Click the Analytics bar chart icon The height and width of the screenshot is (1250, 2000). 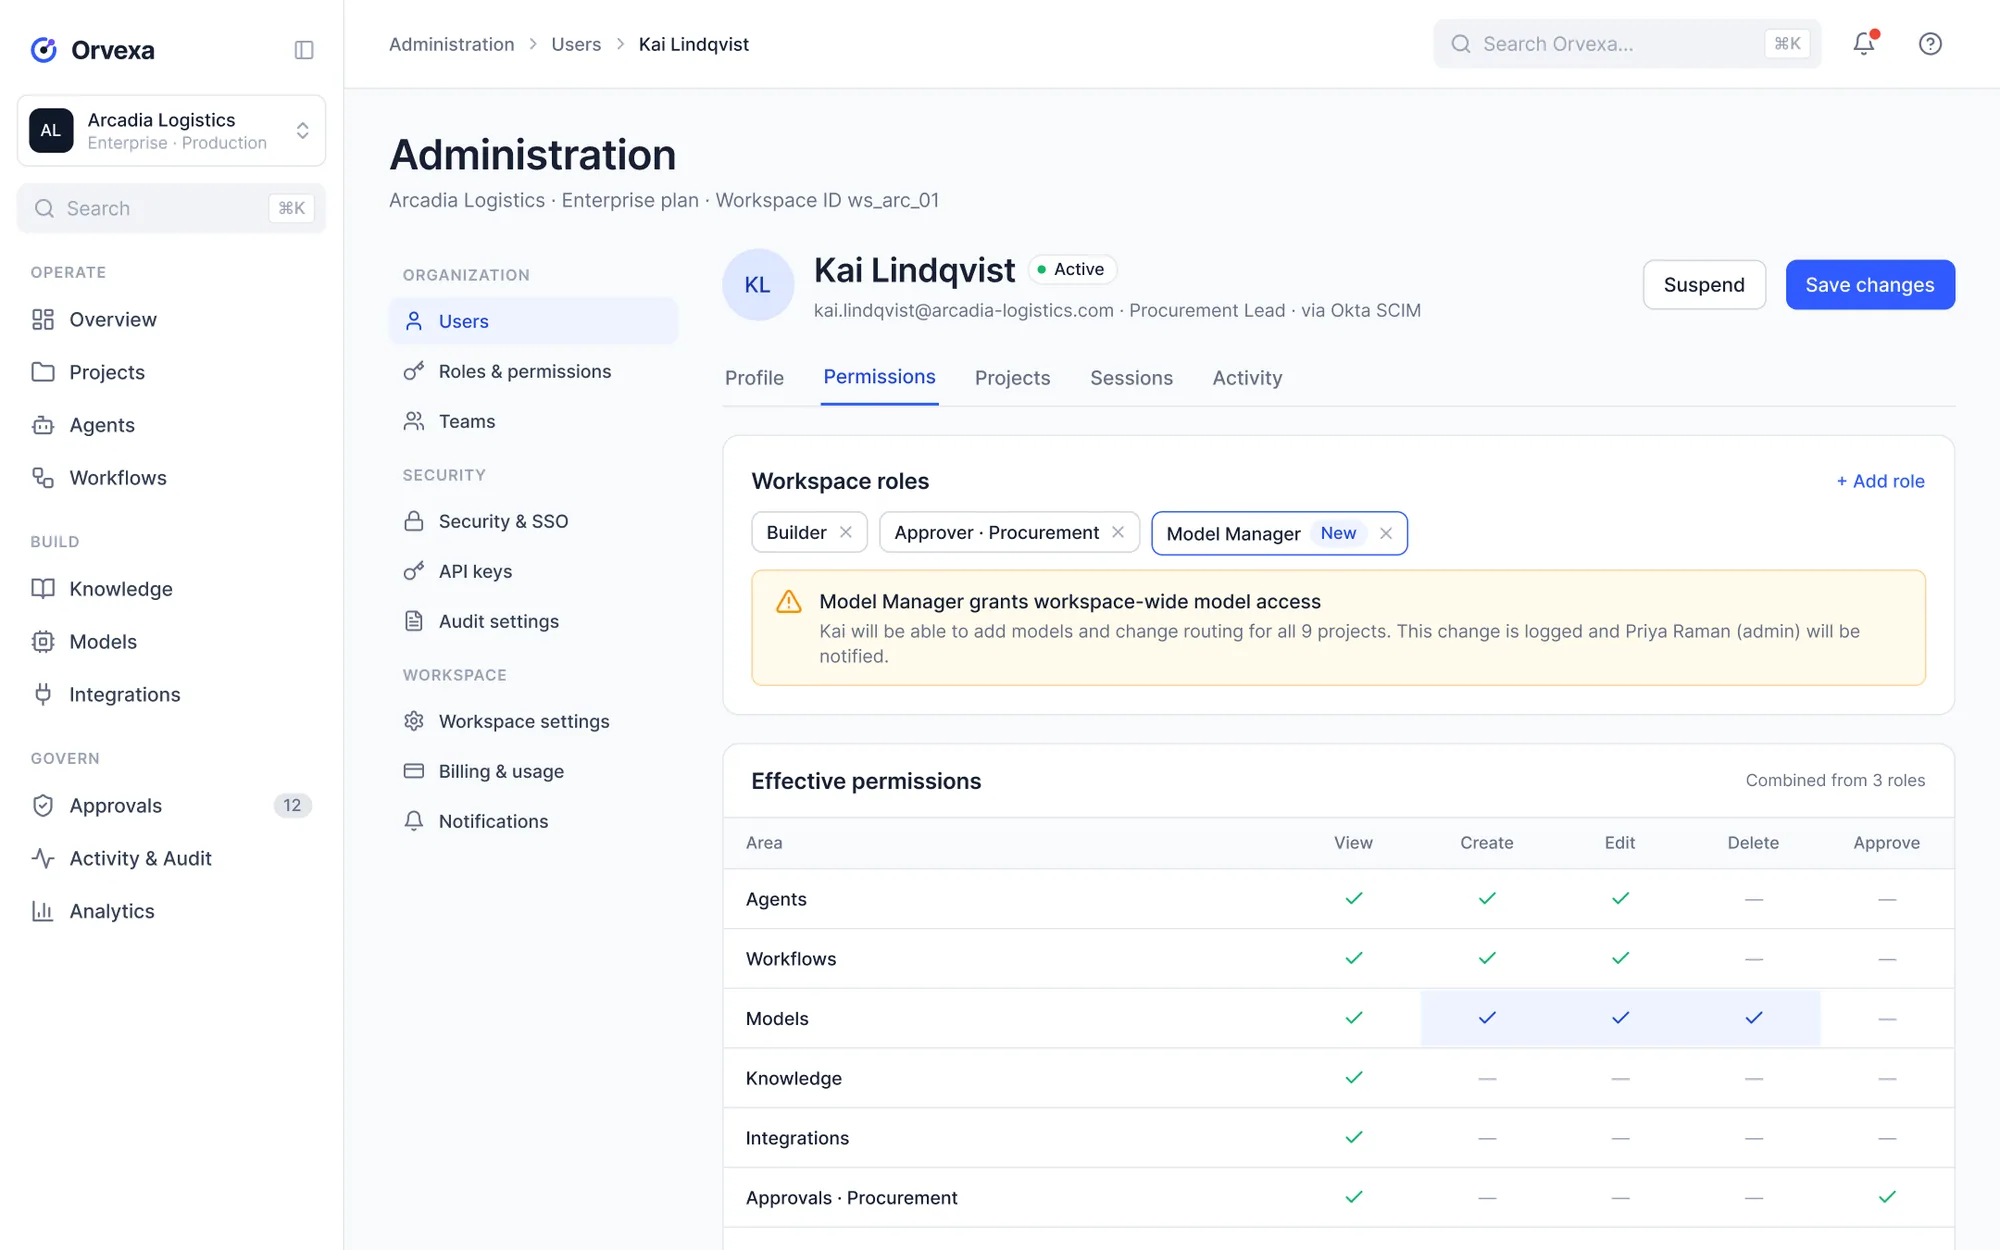pos(43,912)
